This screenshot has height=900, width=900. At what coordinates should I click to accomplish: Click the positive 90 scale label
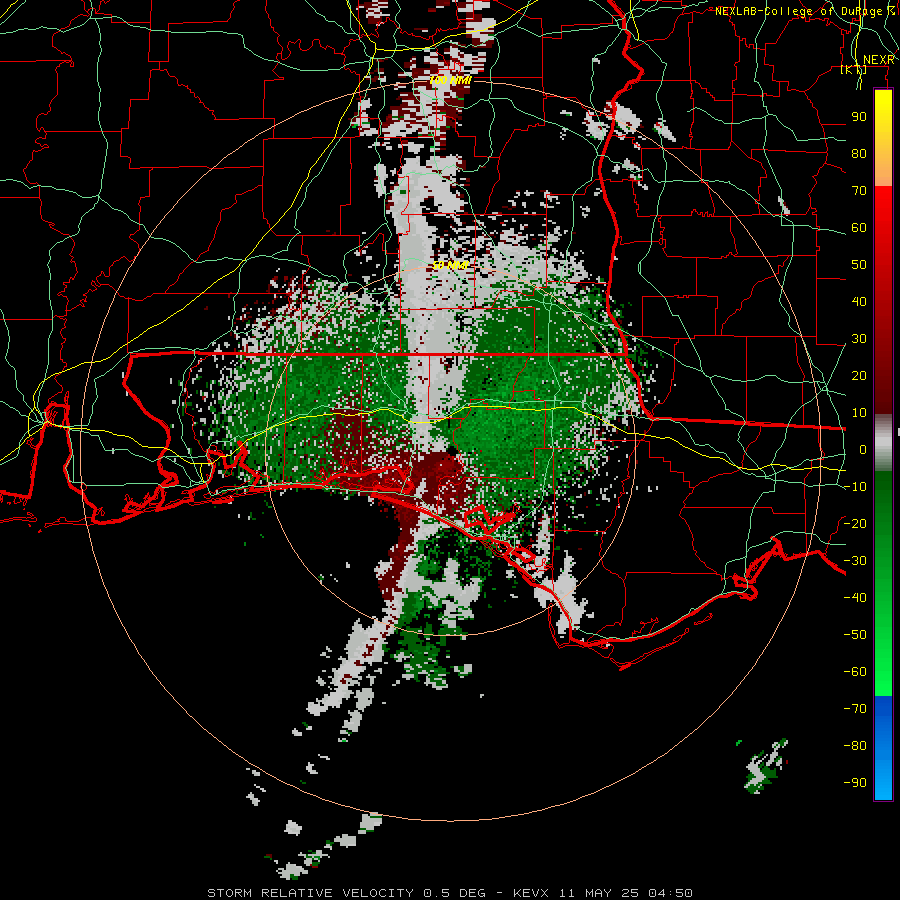coord(859,117)
